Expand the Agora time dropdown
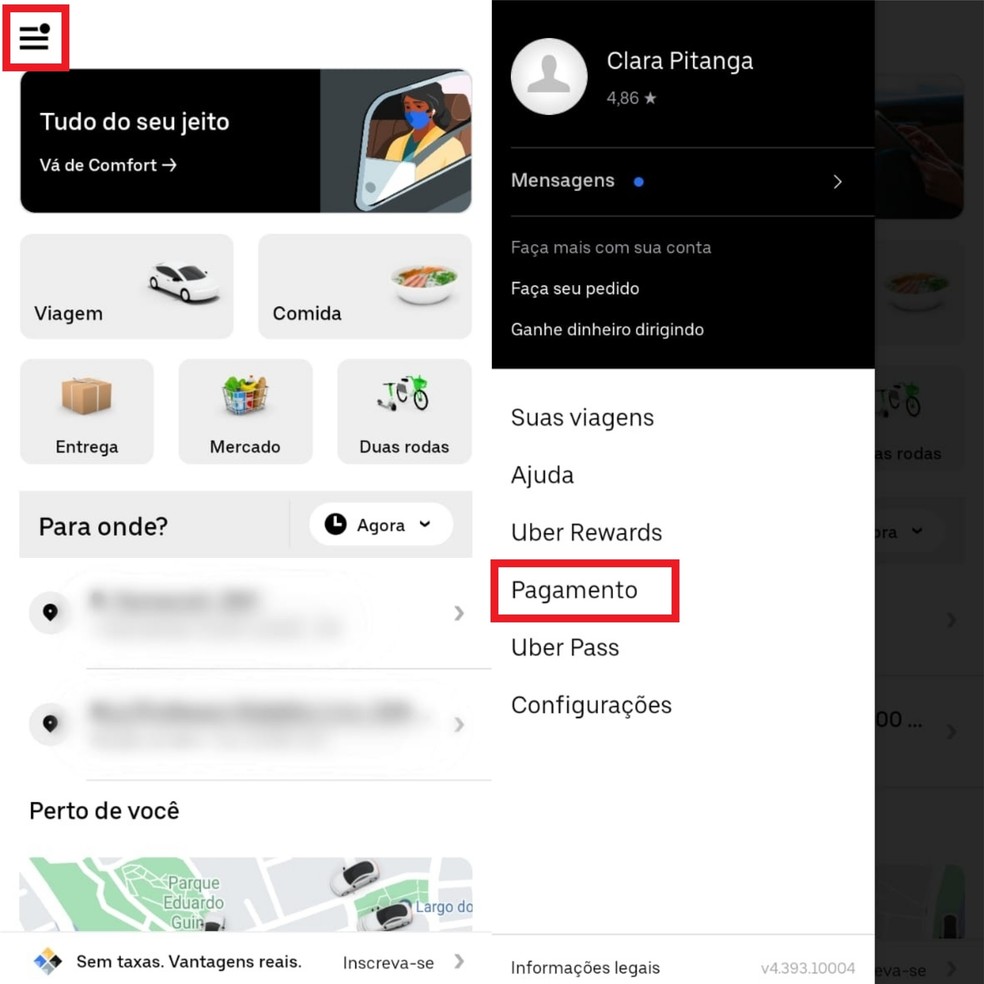The image size is (984, 984). coord(381,524)
